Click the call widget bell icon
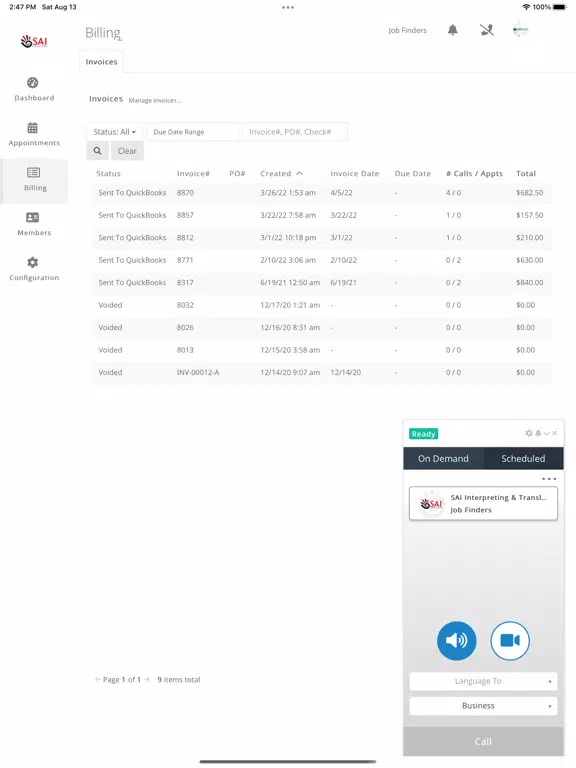 (538, 433)
